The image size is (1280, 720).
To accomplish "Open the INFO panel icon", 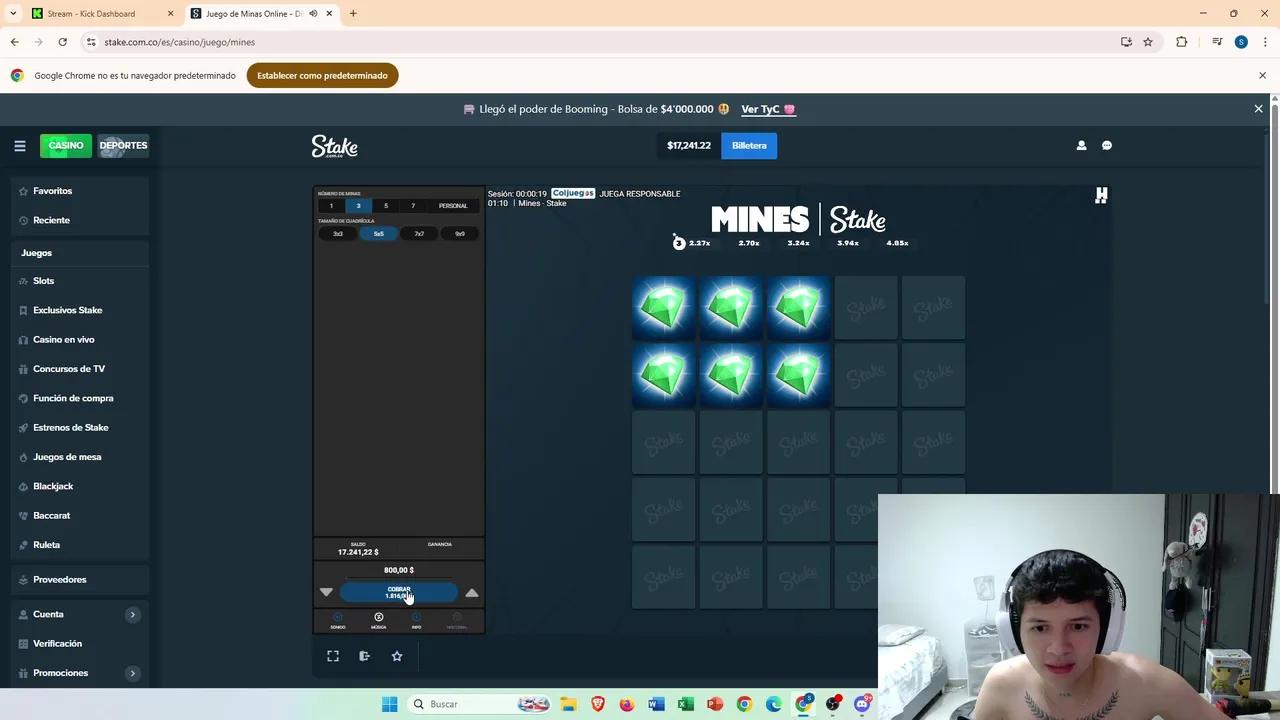I will pyautogui.click(x=417, y=620).
